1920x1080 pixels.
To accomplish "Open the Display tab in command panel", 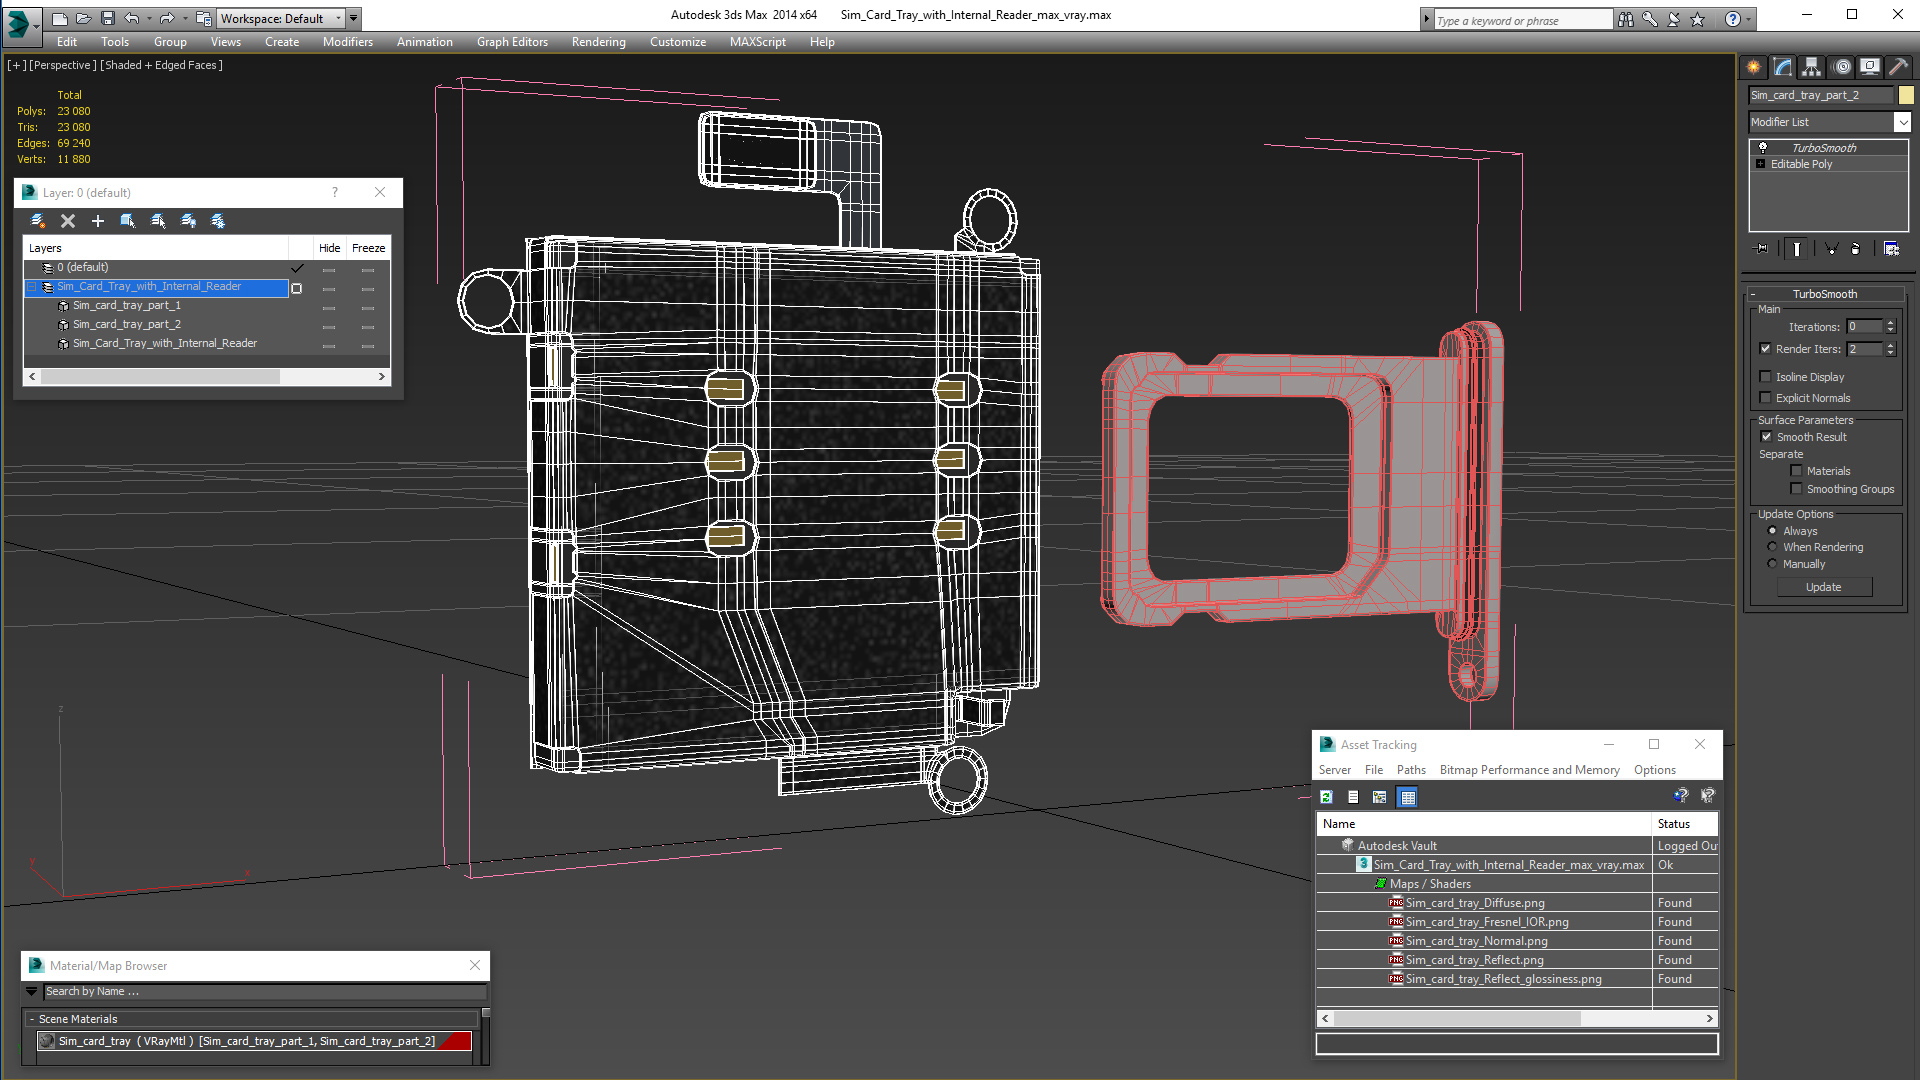I will [1870, 67].
